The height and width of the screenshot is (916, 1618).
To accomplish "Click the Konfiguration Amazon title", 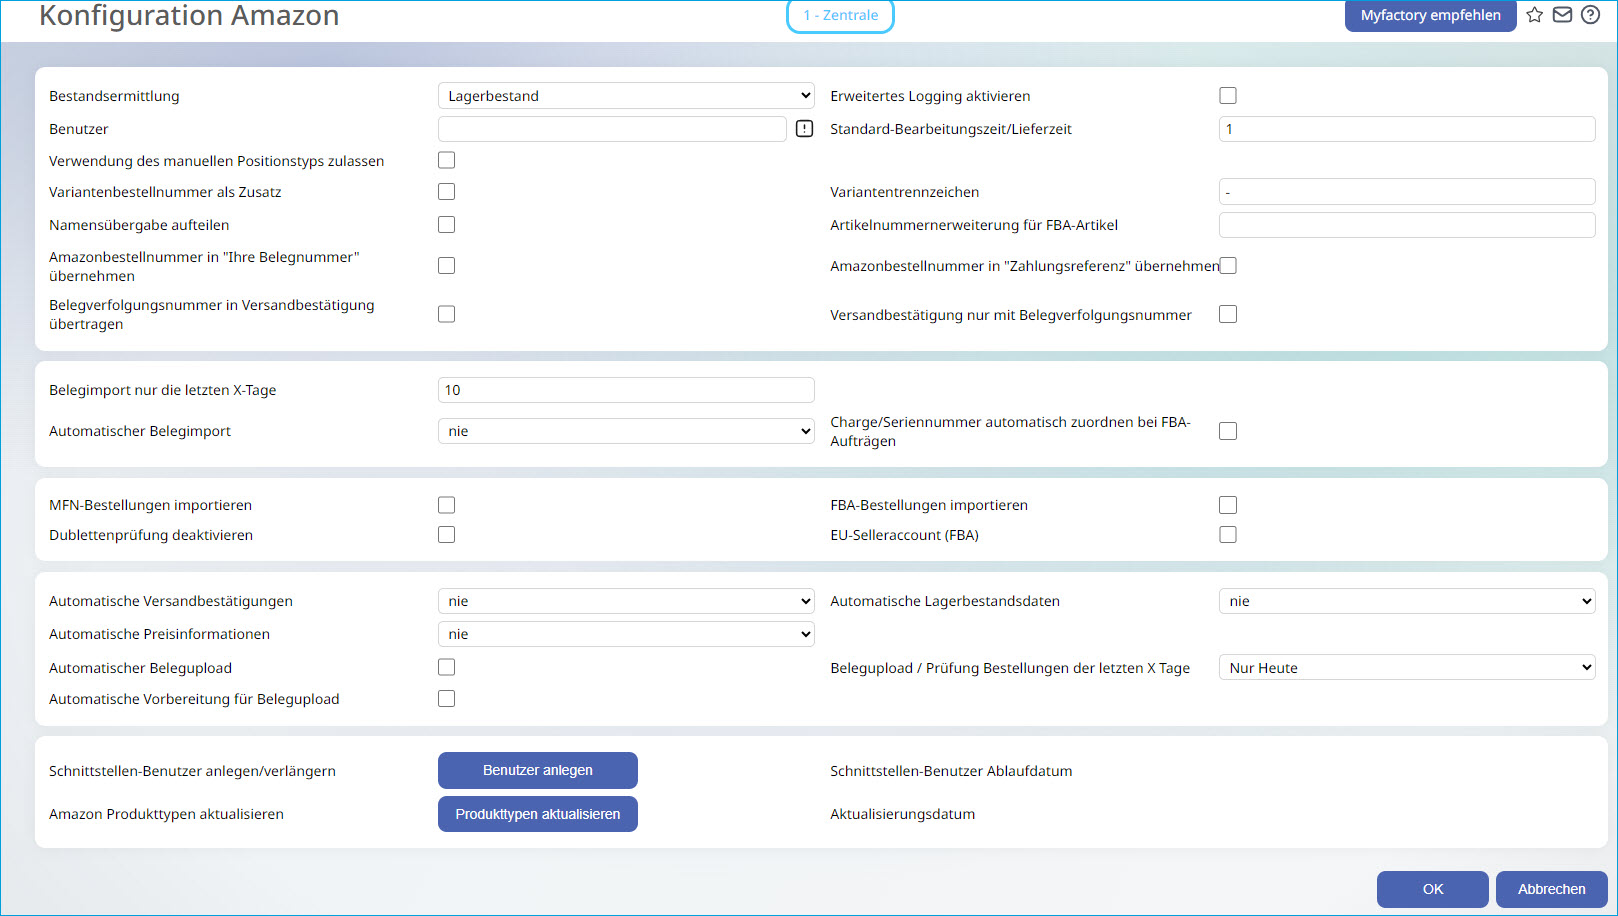I will [x=189, y=16].
